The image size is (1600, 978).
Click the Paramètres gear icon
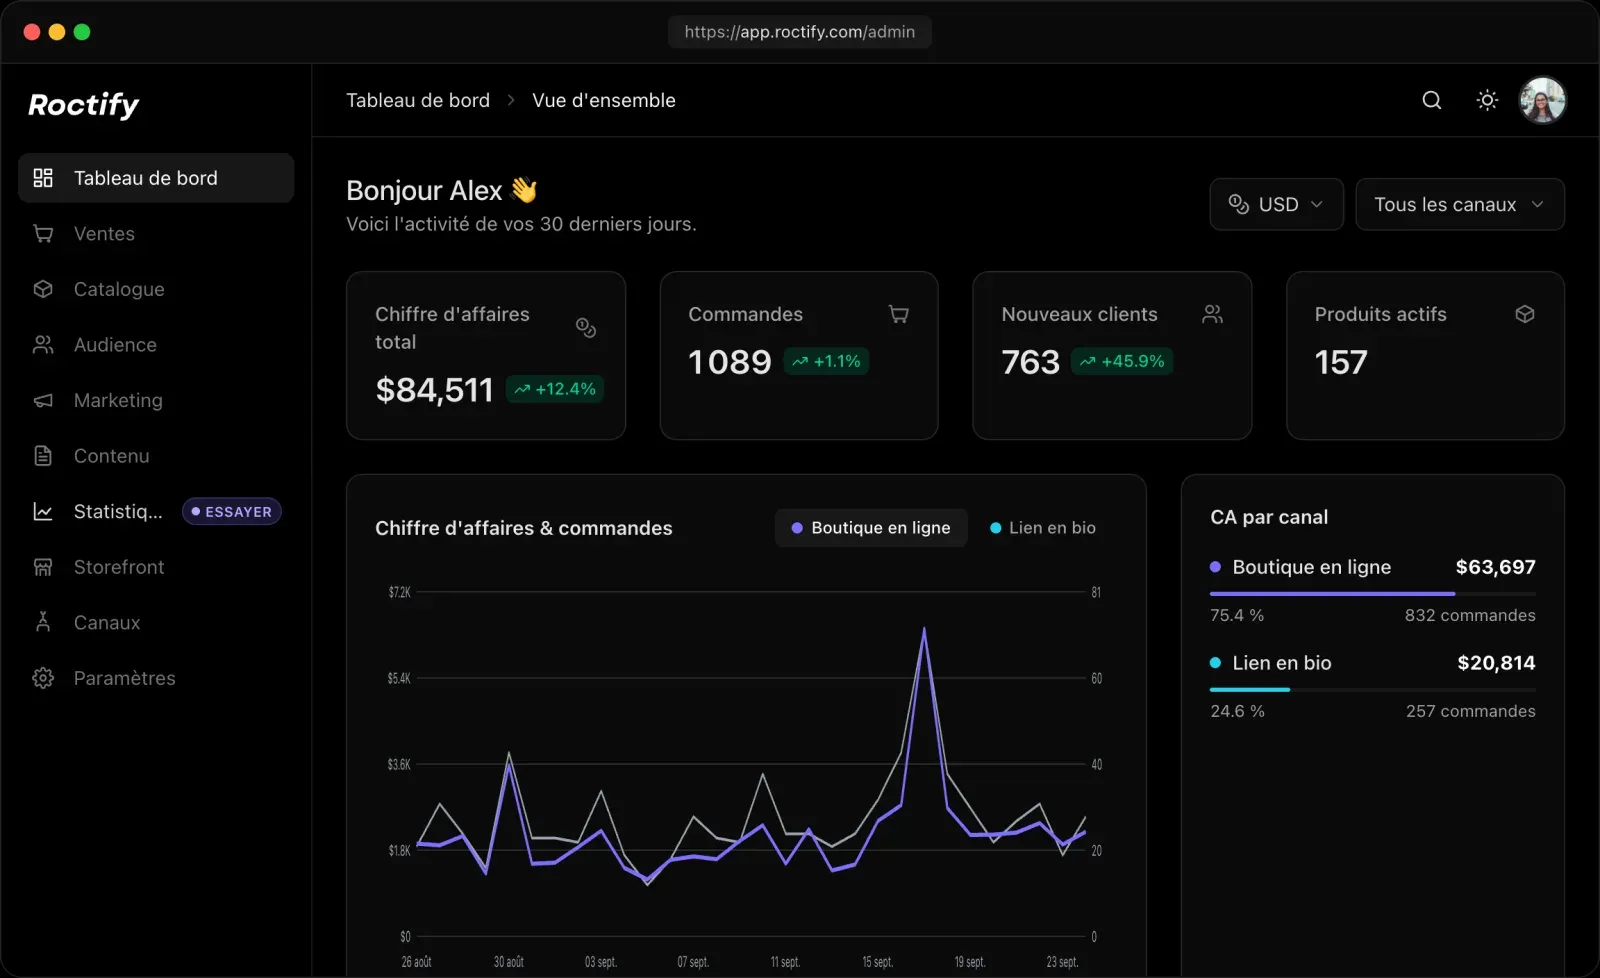(43, 678)
